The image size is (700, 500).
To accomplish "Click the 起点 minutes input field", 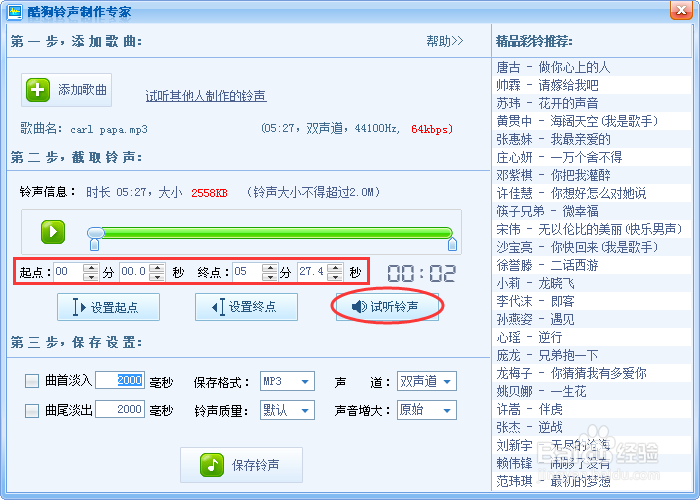I will 68,271.
